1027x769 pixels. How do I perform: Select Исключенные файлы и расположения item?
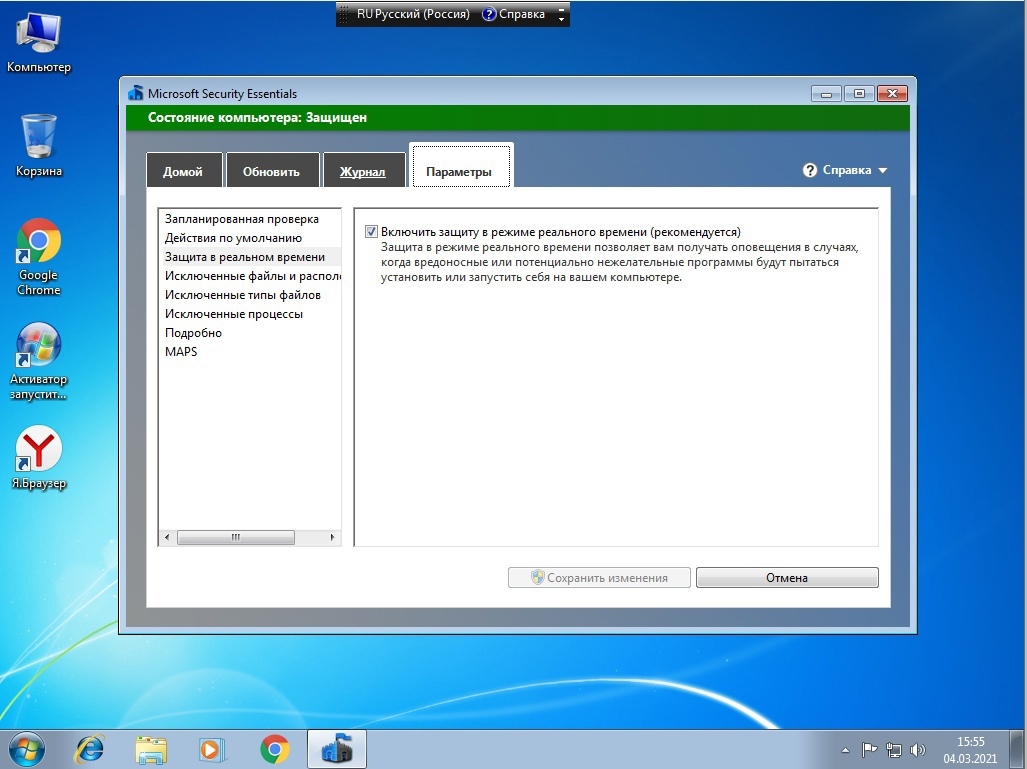249,276
